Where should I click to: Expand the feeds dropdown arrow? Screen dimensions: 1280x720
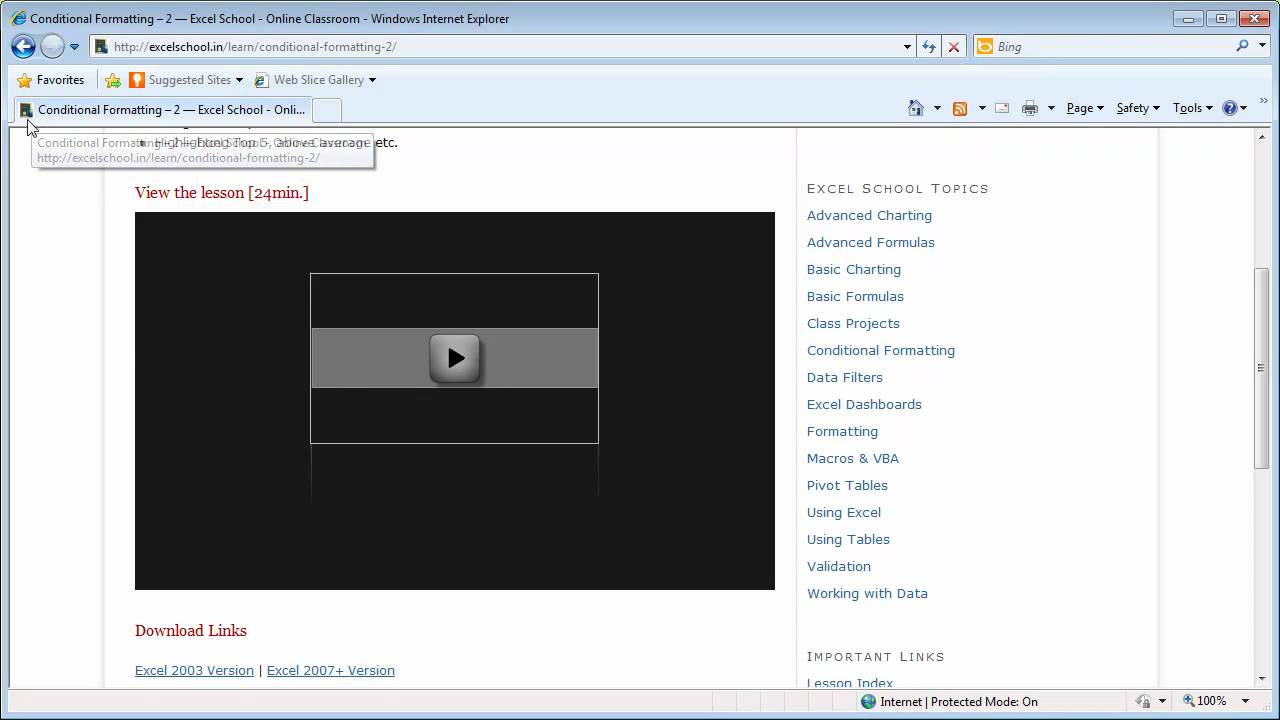[982, 108]
